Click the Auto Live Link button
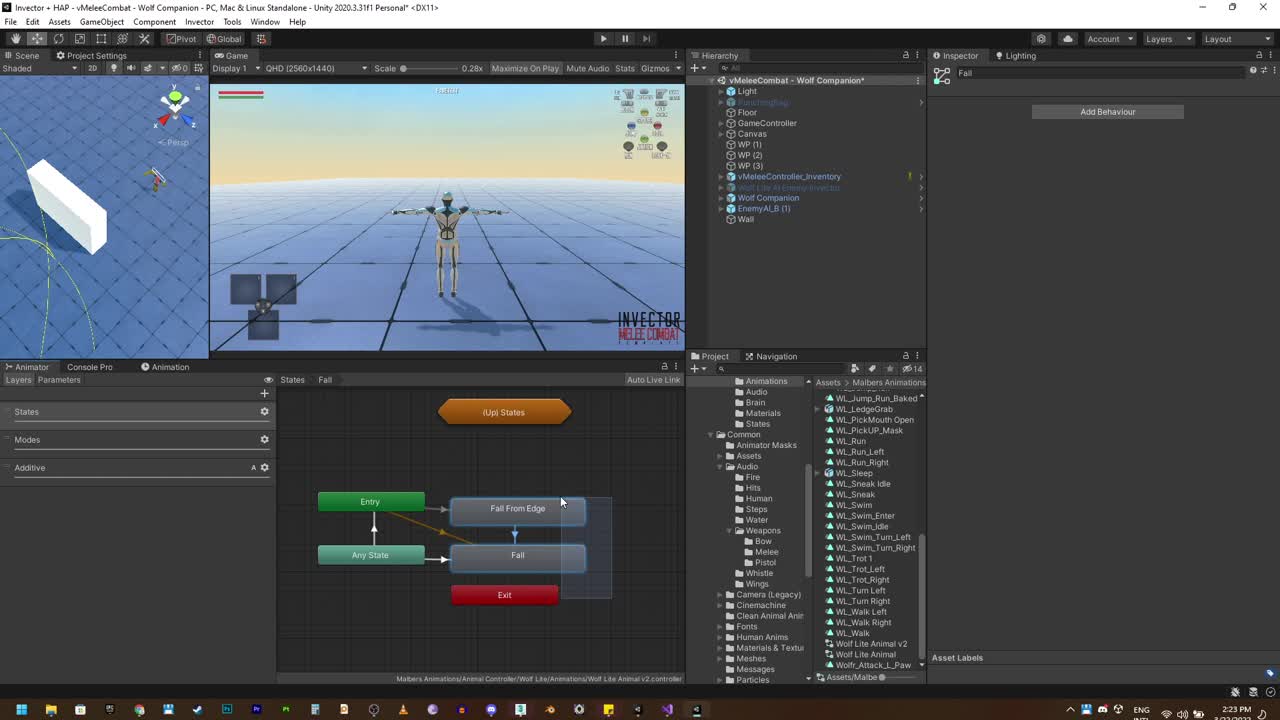 tap(653, 380)
